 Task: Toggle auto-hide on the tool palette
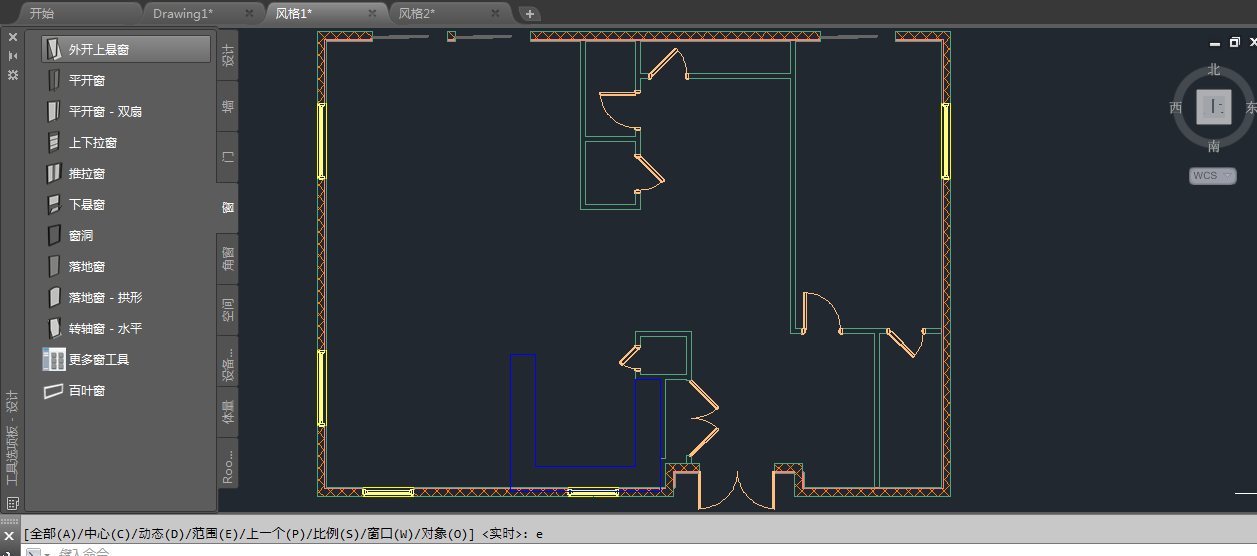(x=13, y=56)
